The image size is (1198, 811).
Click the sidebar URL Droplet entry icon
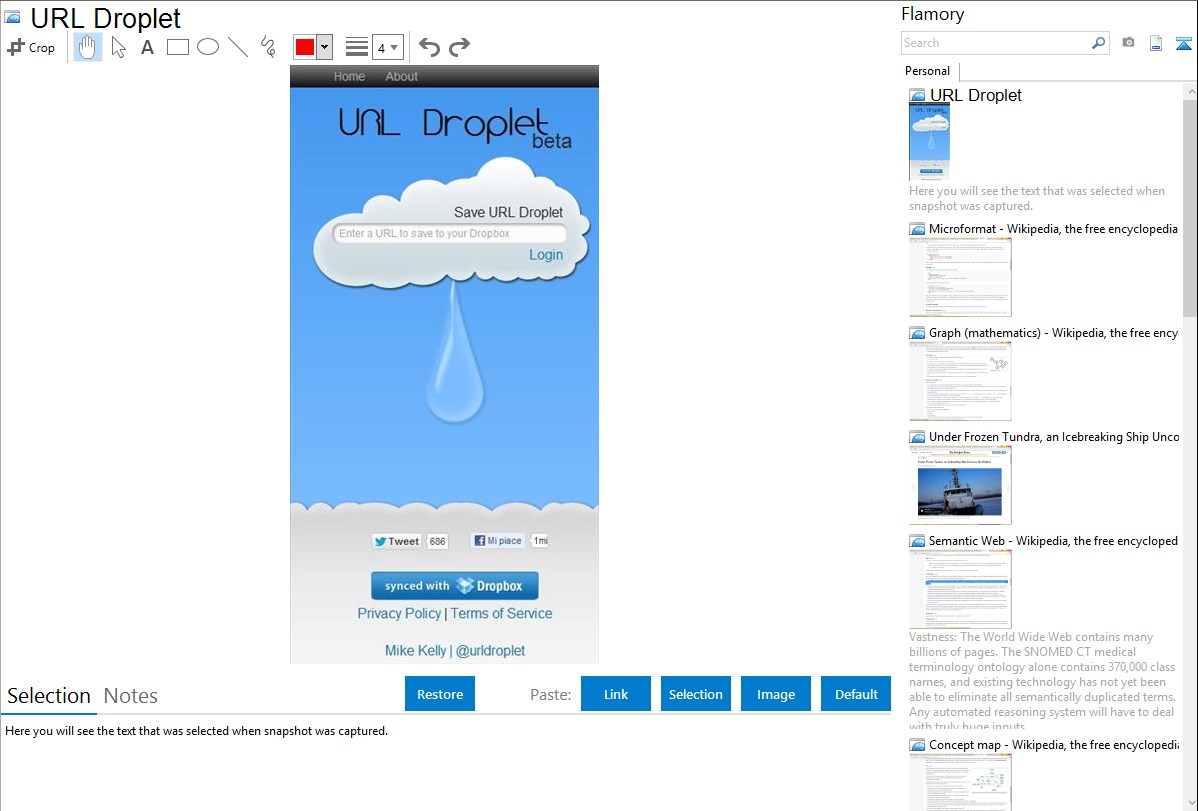pyautogui.click(x=917, y=95)
